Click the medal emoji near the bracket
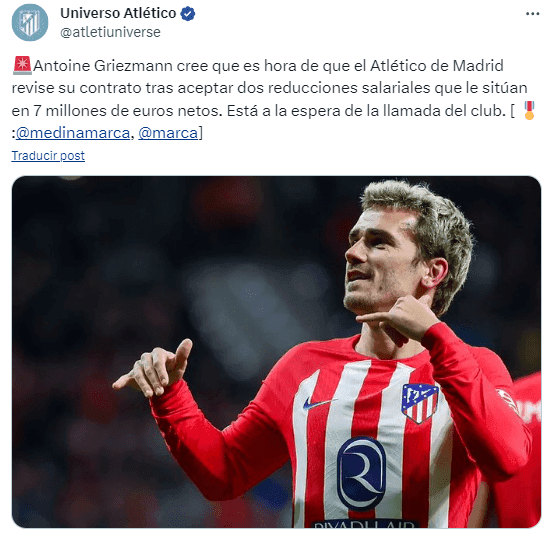 529,110
